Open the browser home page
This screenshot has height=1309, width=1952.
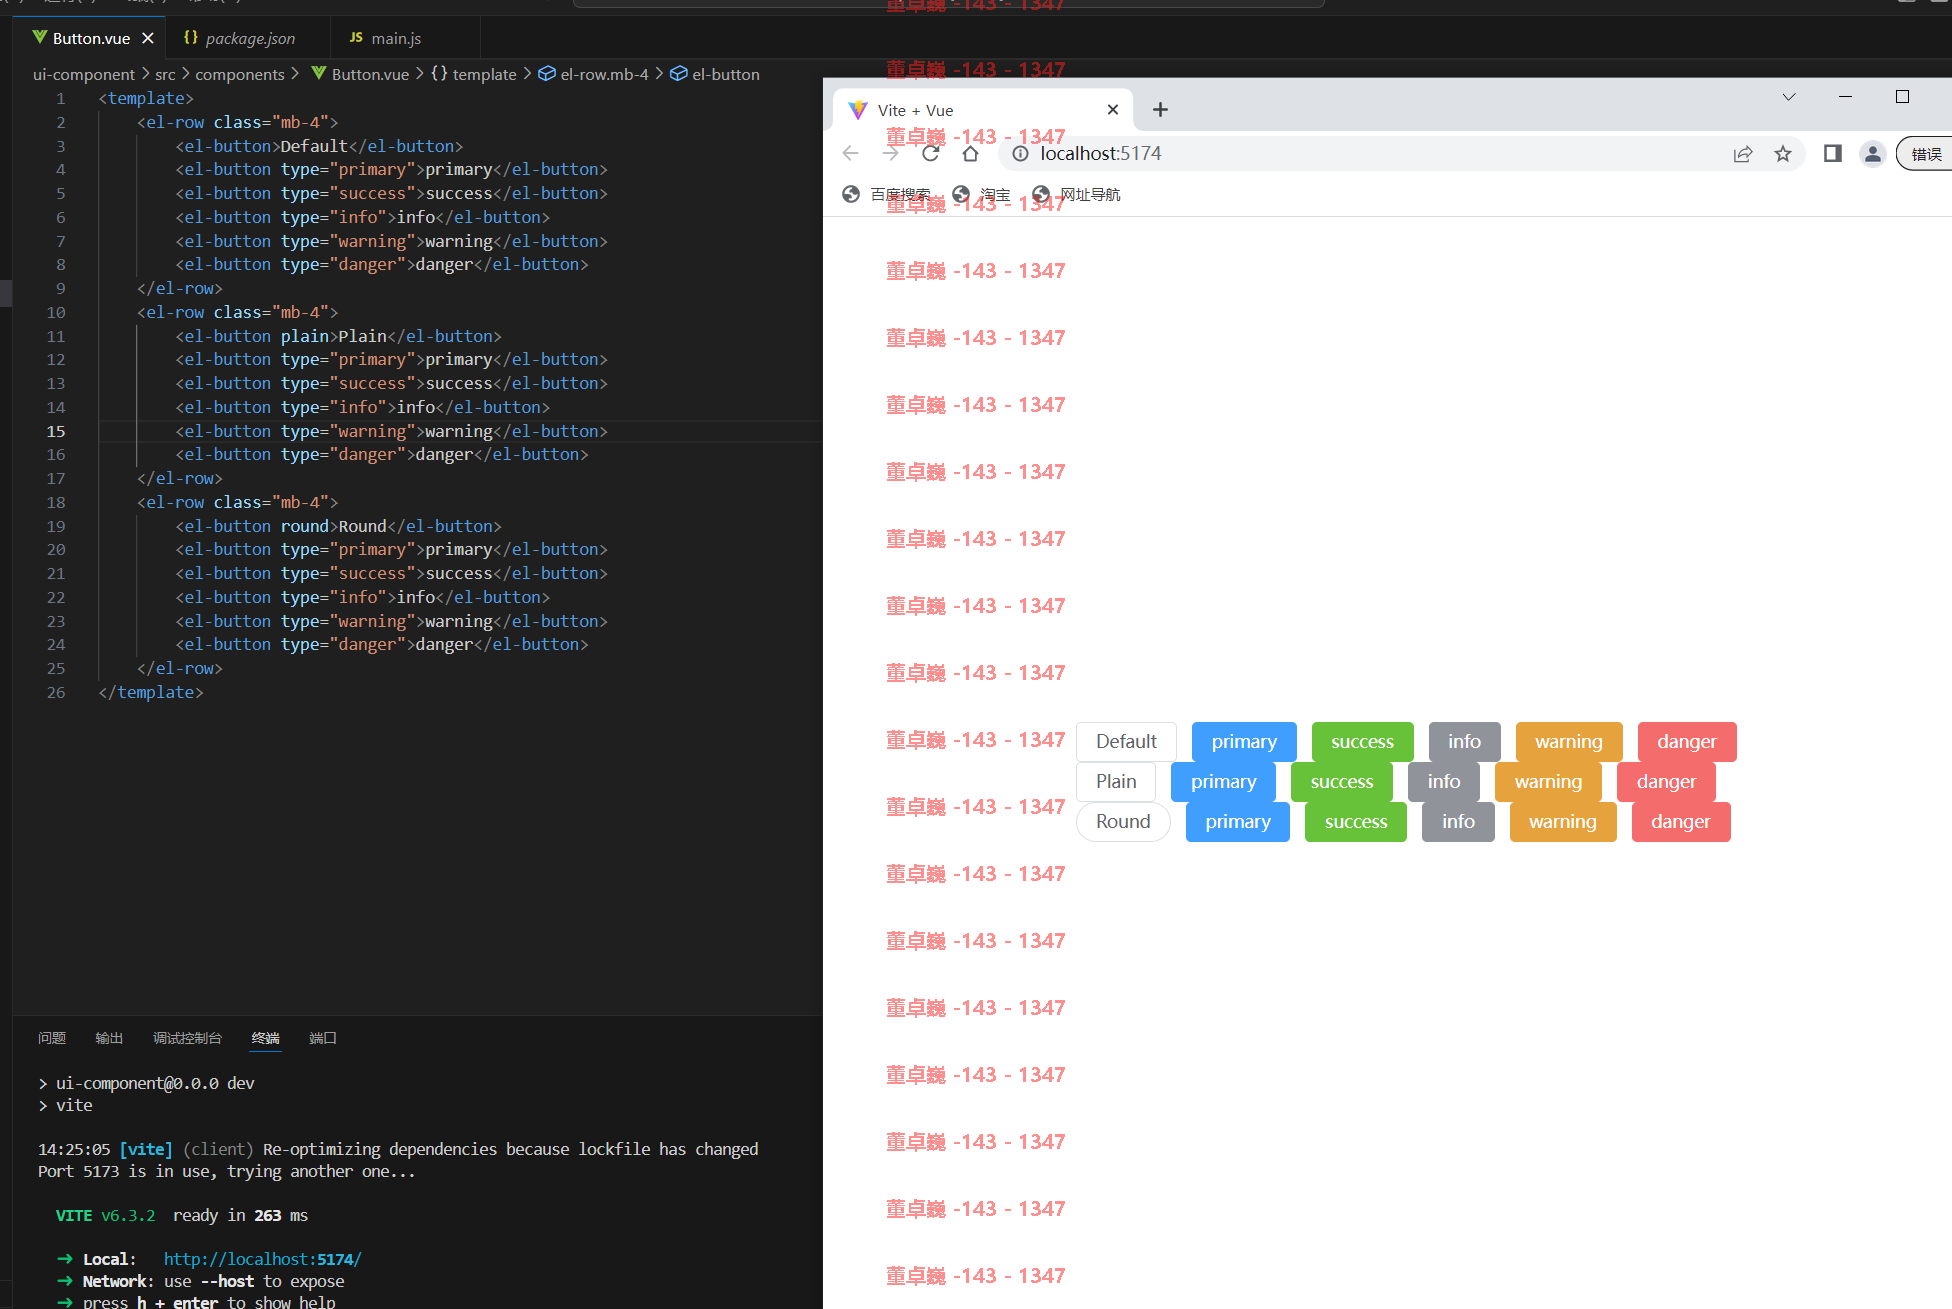pos(970,153)
